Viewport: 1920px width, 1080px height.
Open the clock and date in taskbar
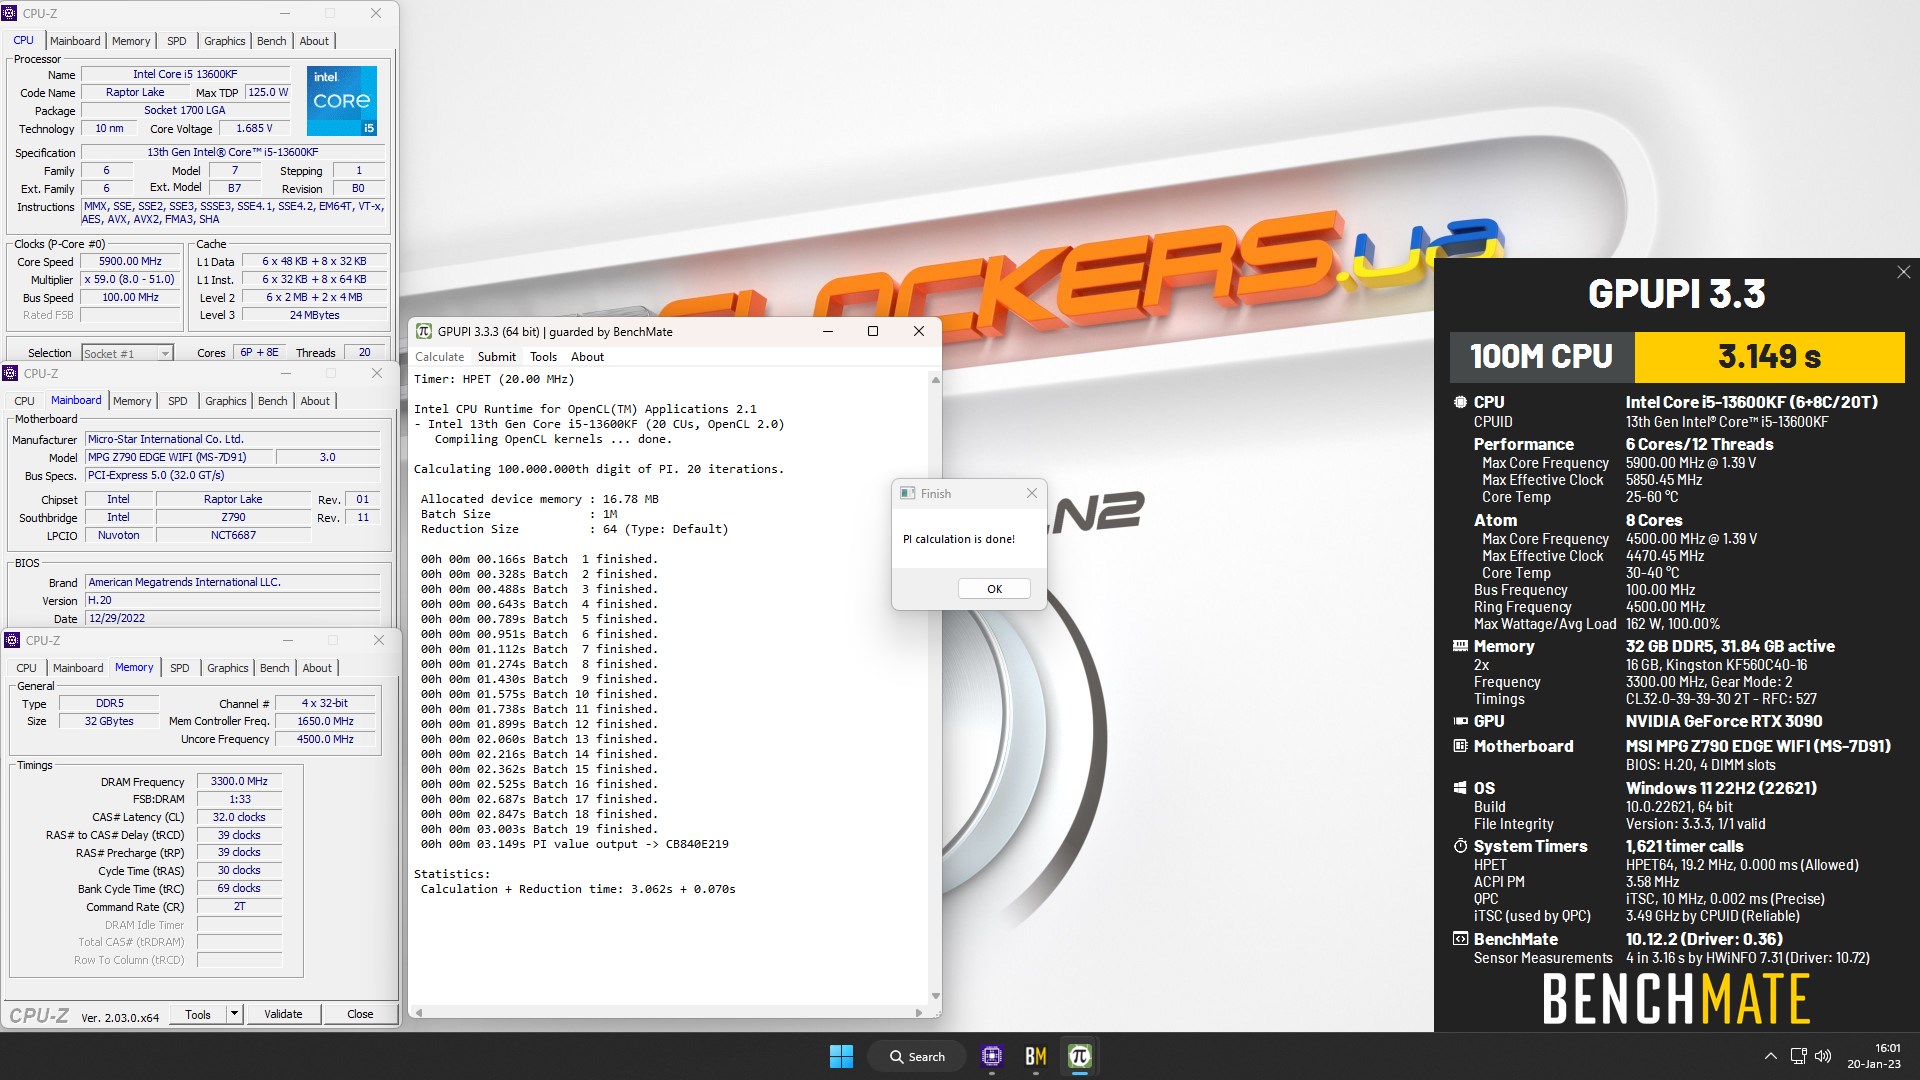tap(1873, 1056)
